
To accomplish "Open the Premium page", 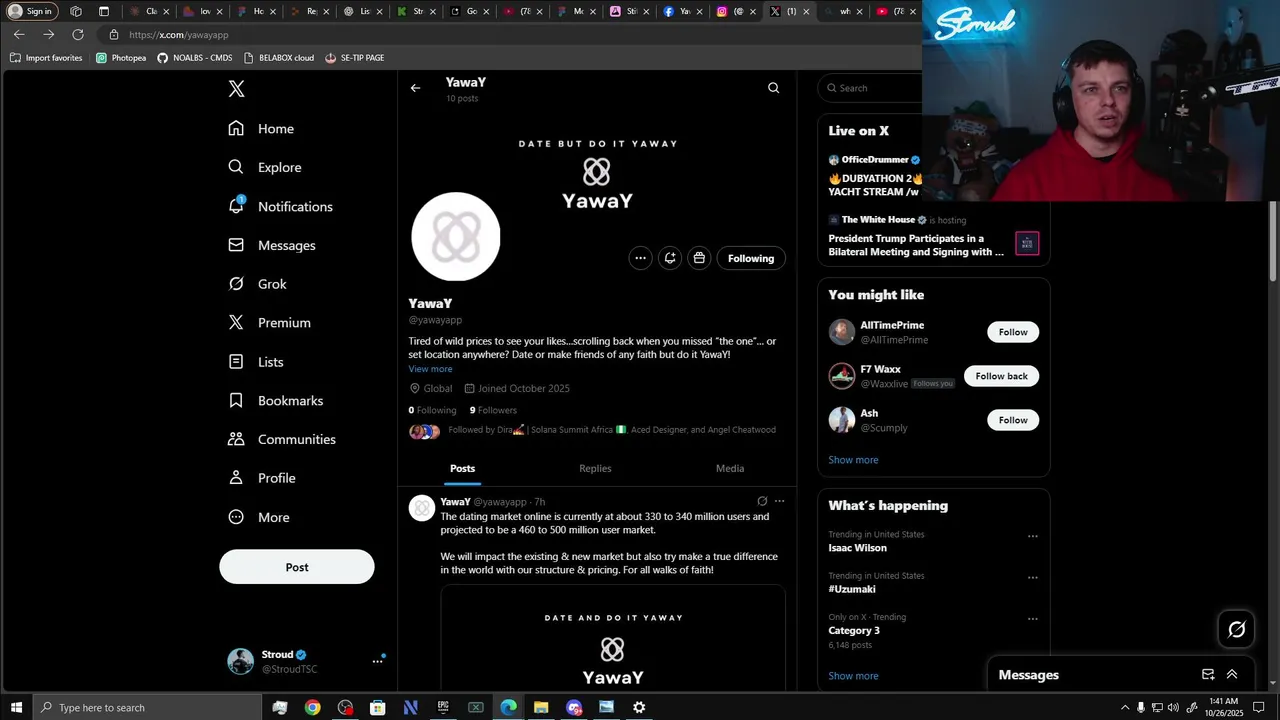I will 269,323.
